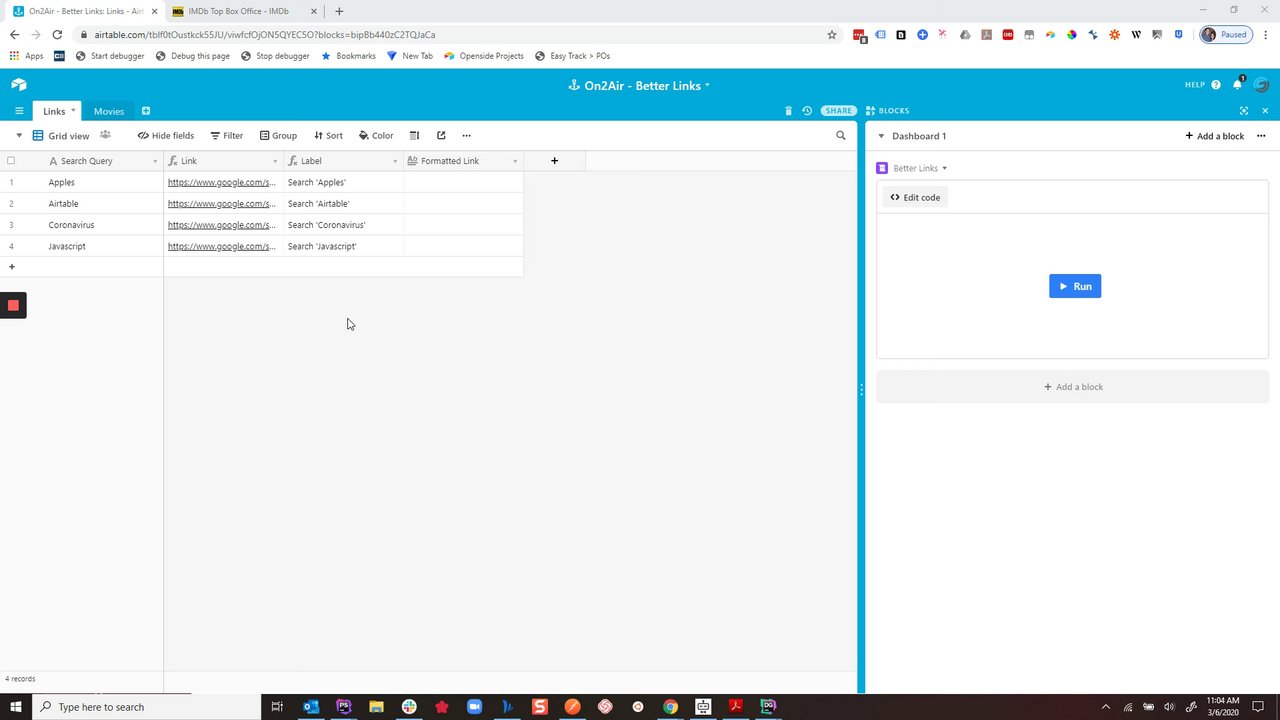Search records with magnifier icon
The height and width of the screenshot is (720, 1280).
(841, 135)
